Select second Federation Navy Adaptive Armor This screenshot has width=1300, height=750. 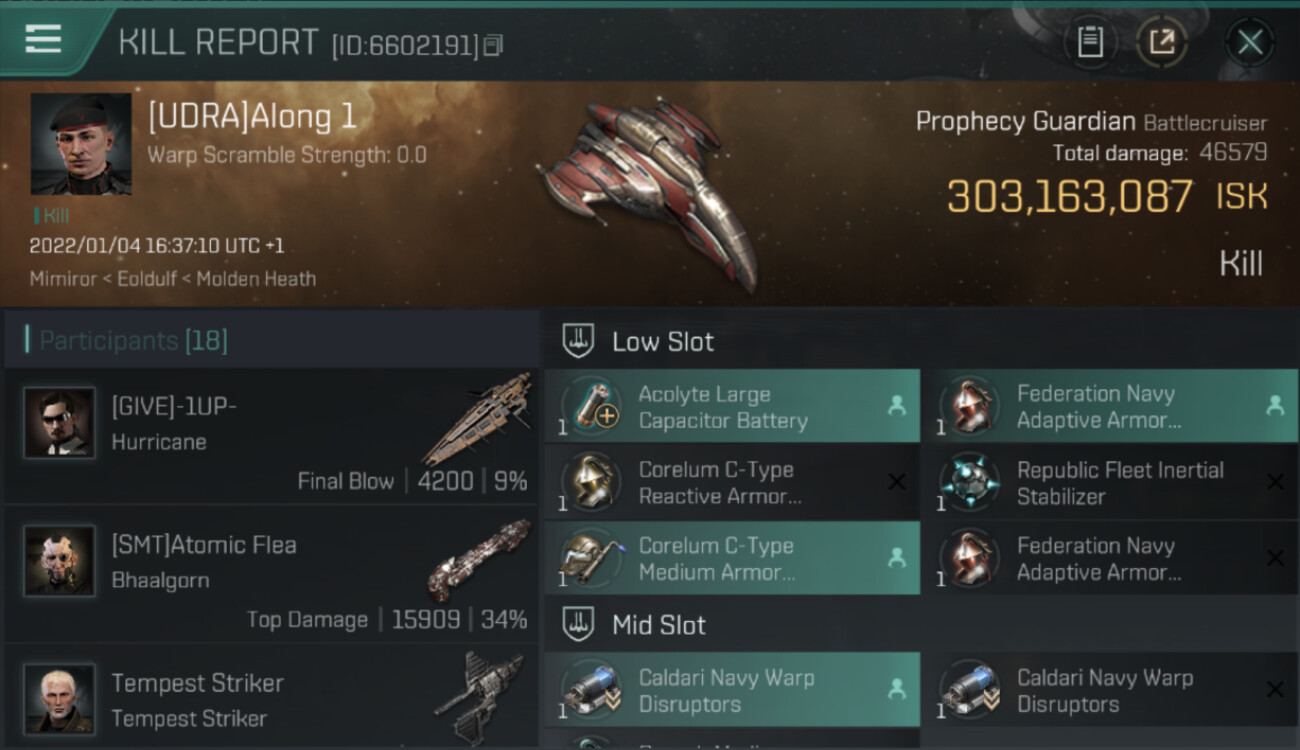[1110, 559]
